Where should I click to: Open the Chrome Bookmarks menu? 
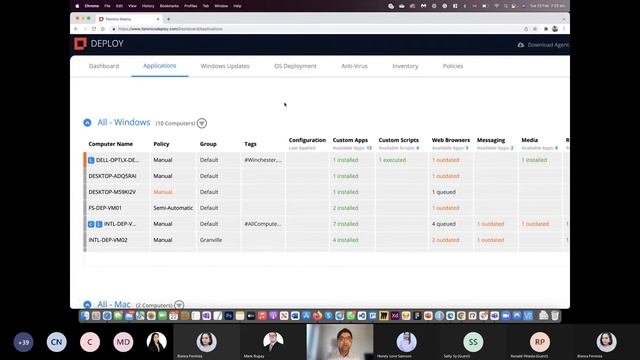pyautogui.click(x=169, y=6)
